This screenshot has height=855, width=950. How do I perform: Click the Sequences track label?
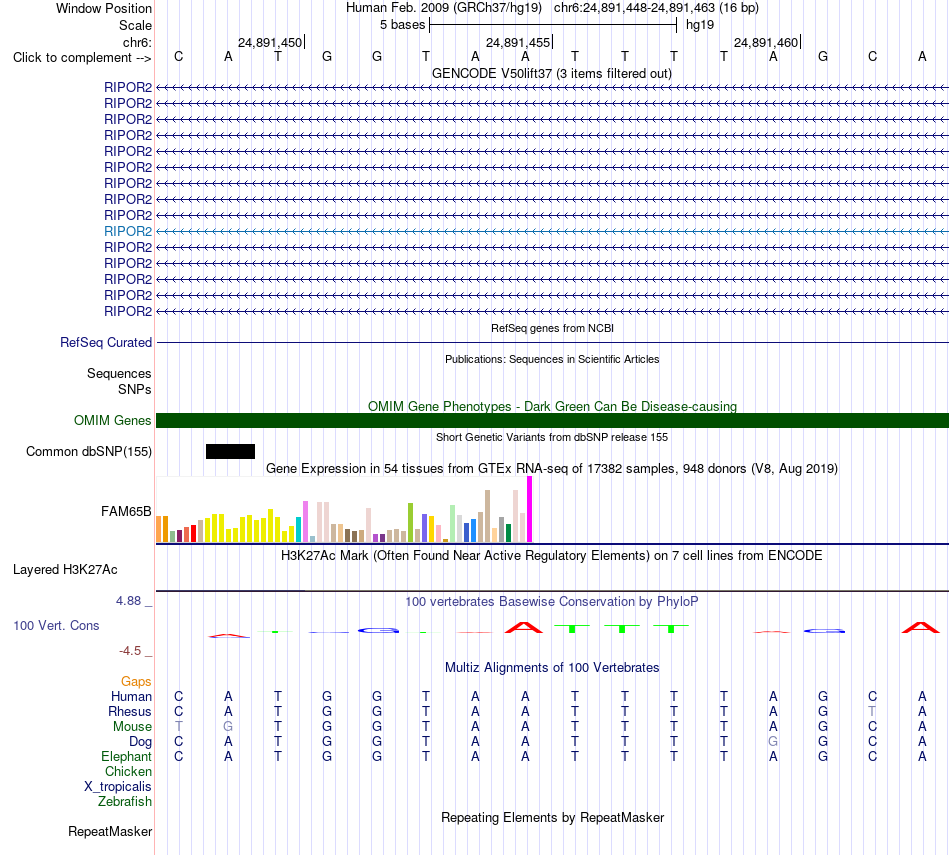[x=119, y=373]
